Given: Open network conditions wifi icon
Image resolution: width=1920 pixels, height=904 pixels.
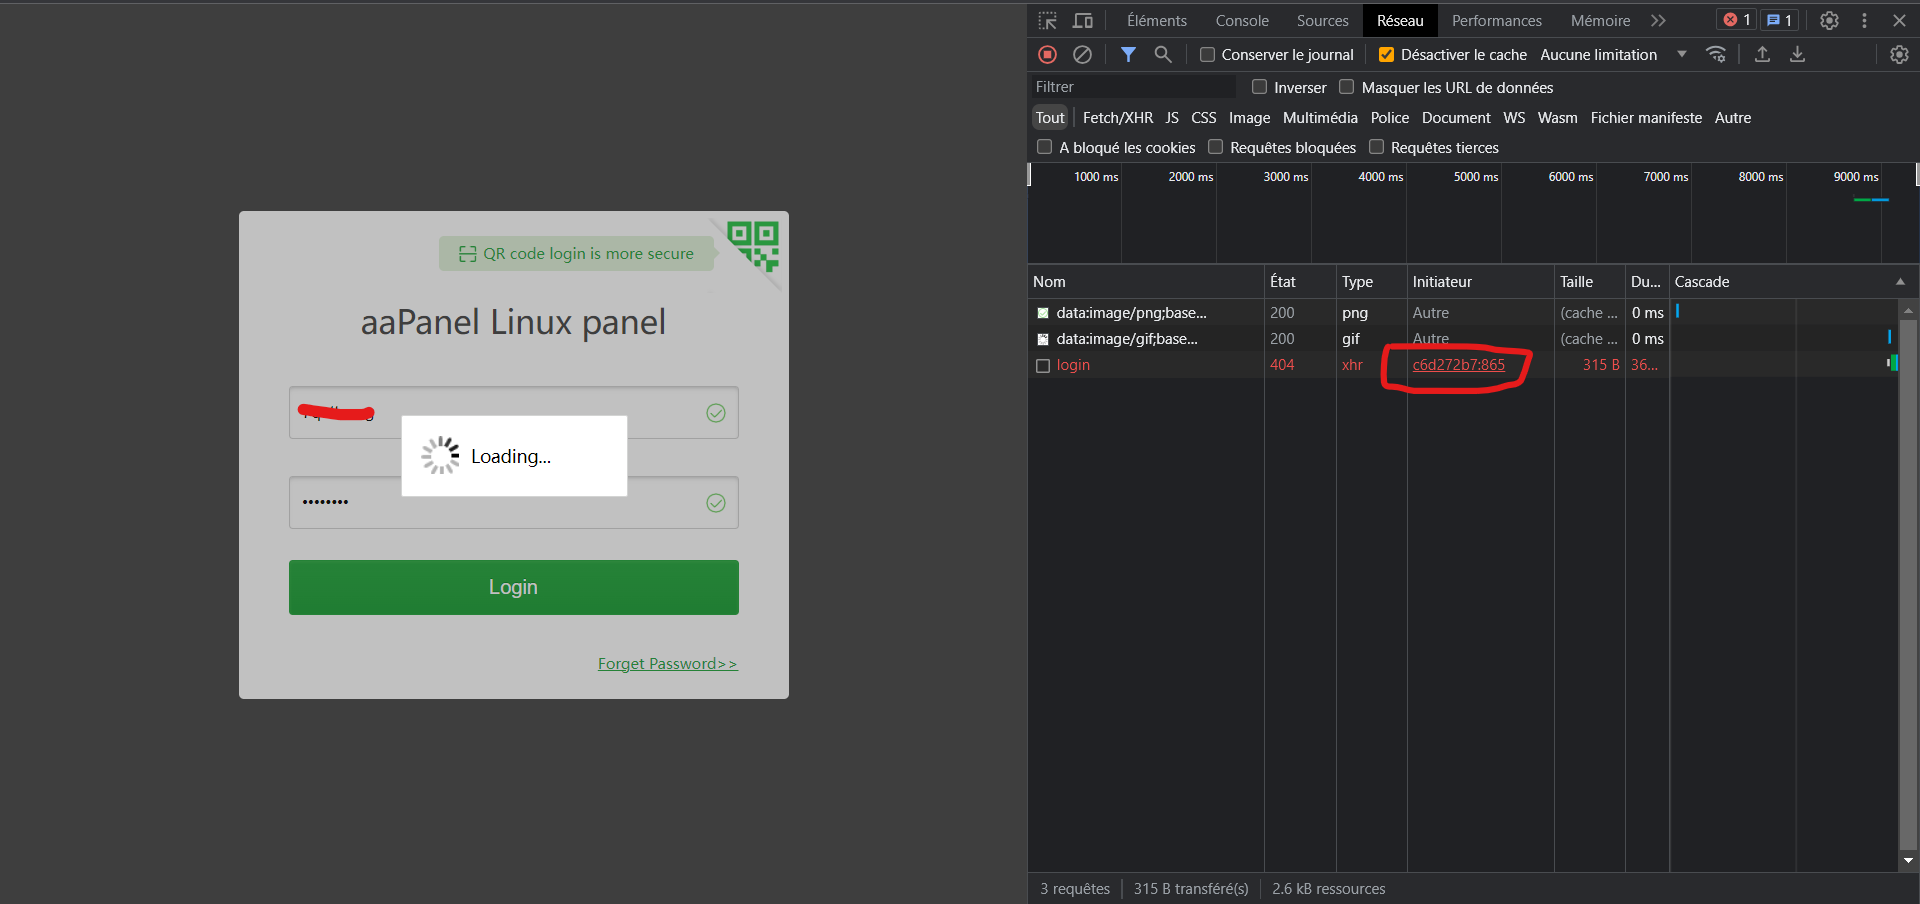Looking at the screenshot, I should pyautogui.click(x=1716, y=55).
